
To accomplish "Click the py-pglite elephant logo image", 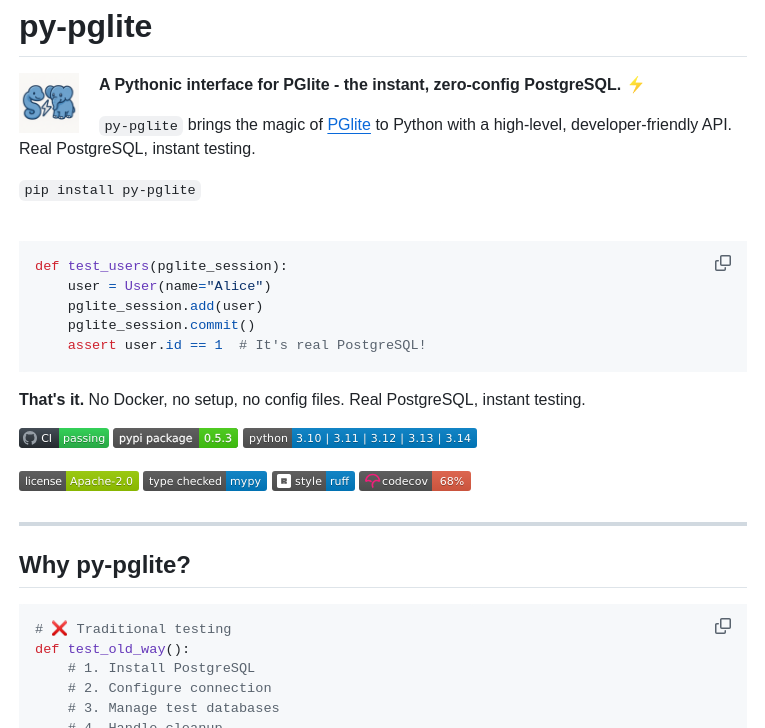I will click(x=49, y=103).
